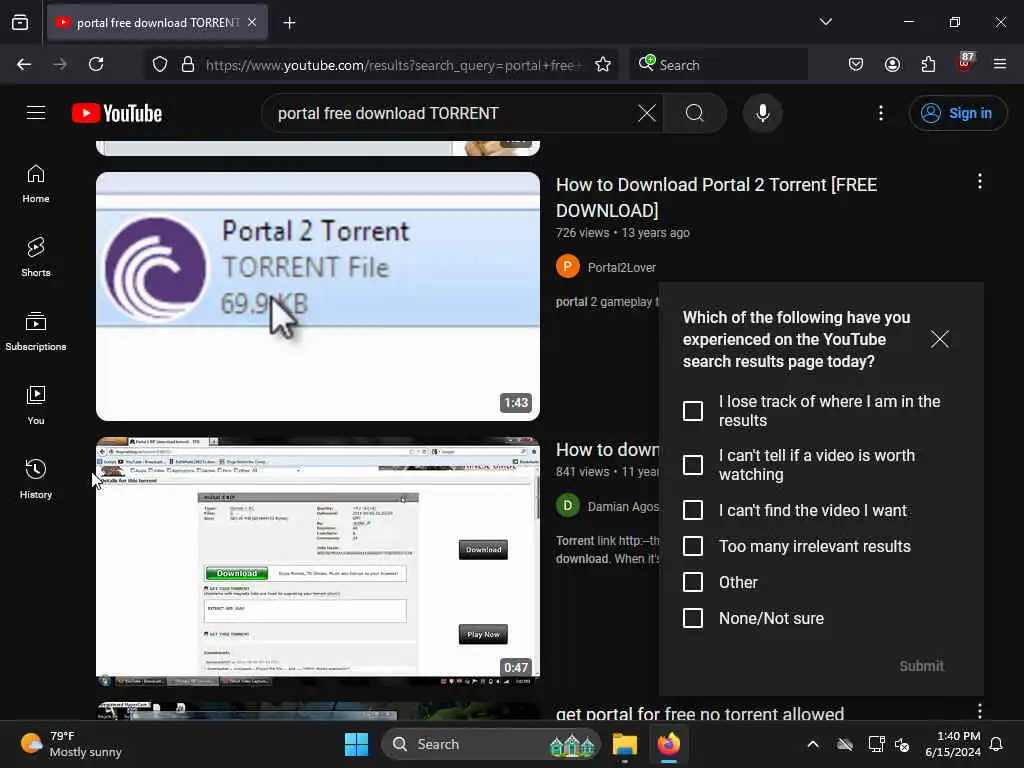Open the You section in the sidebar

click(x=36, y=406)
